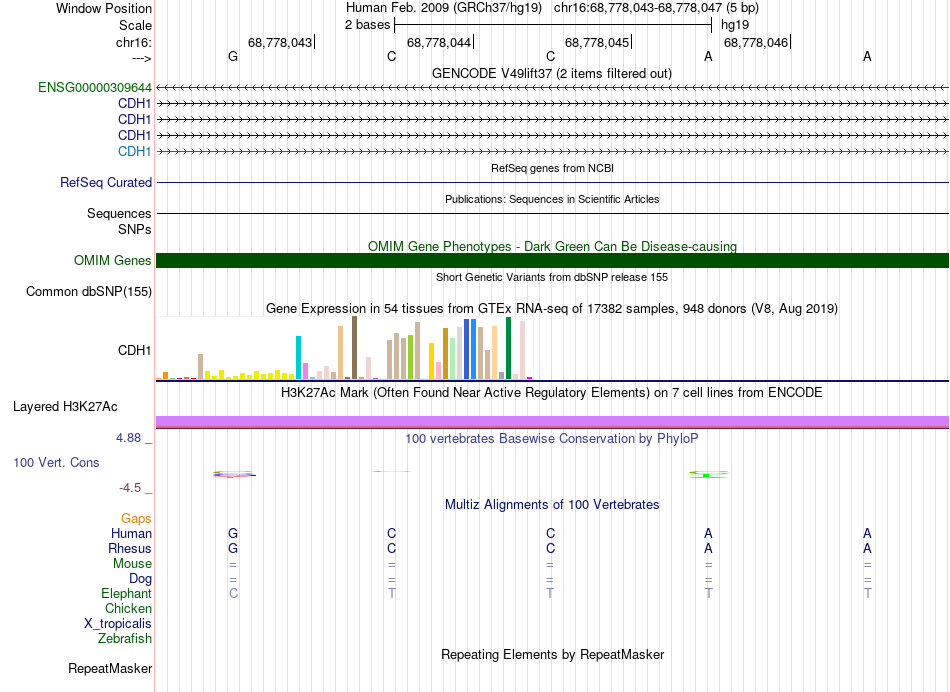The image size is (950, 692).
Task: Select the 100 Vert. Cons track label
Action: point(56,462)
